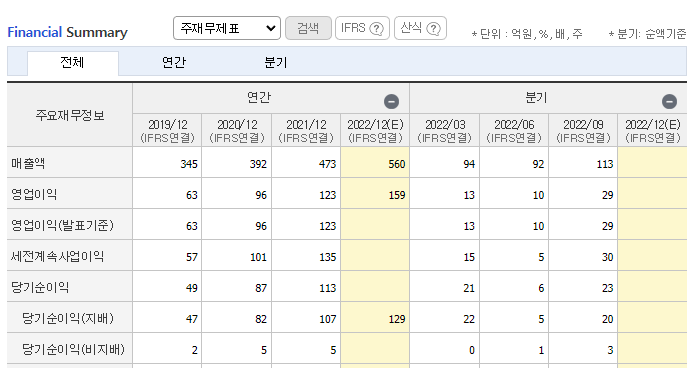Click 당기순이익(지배) value 47 for 2019/12
This screenshot has height=368, width=697.
tap(192, 319)
